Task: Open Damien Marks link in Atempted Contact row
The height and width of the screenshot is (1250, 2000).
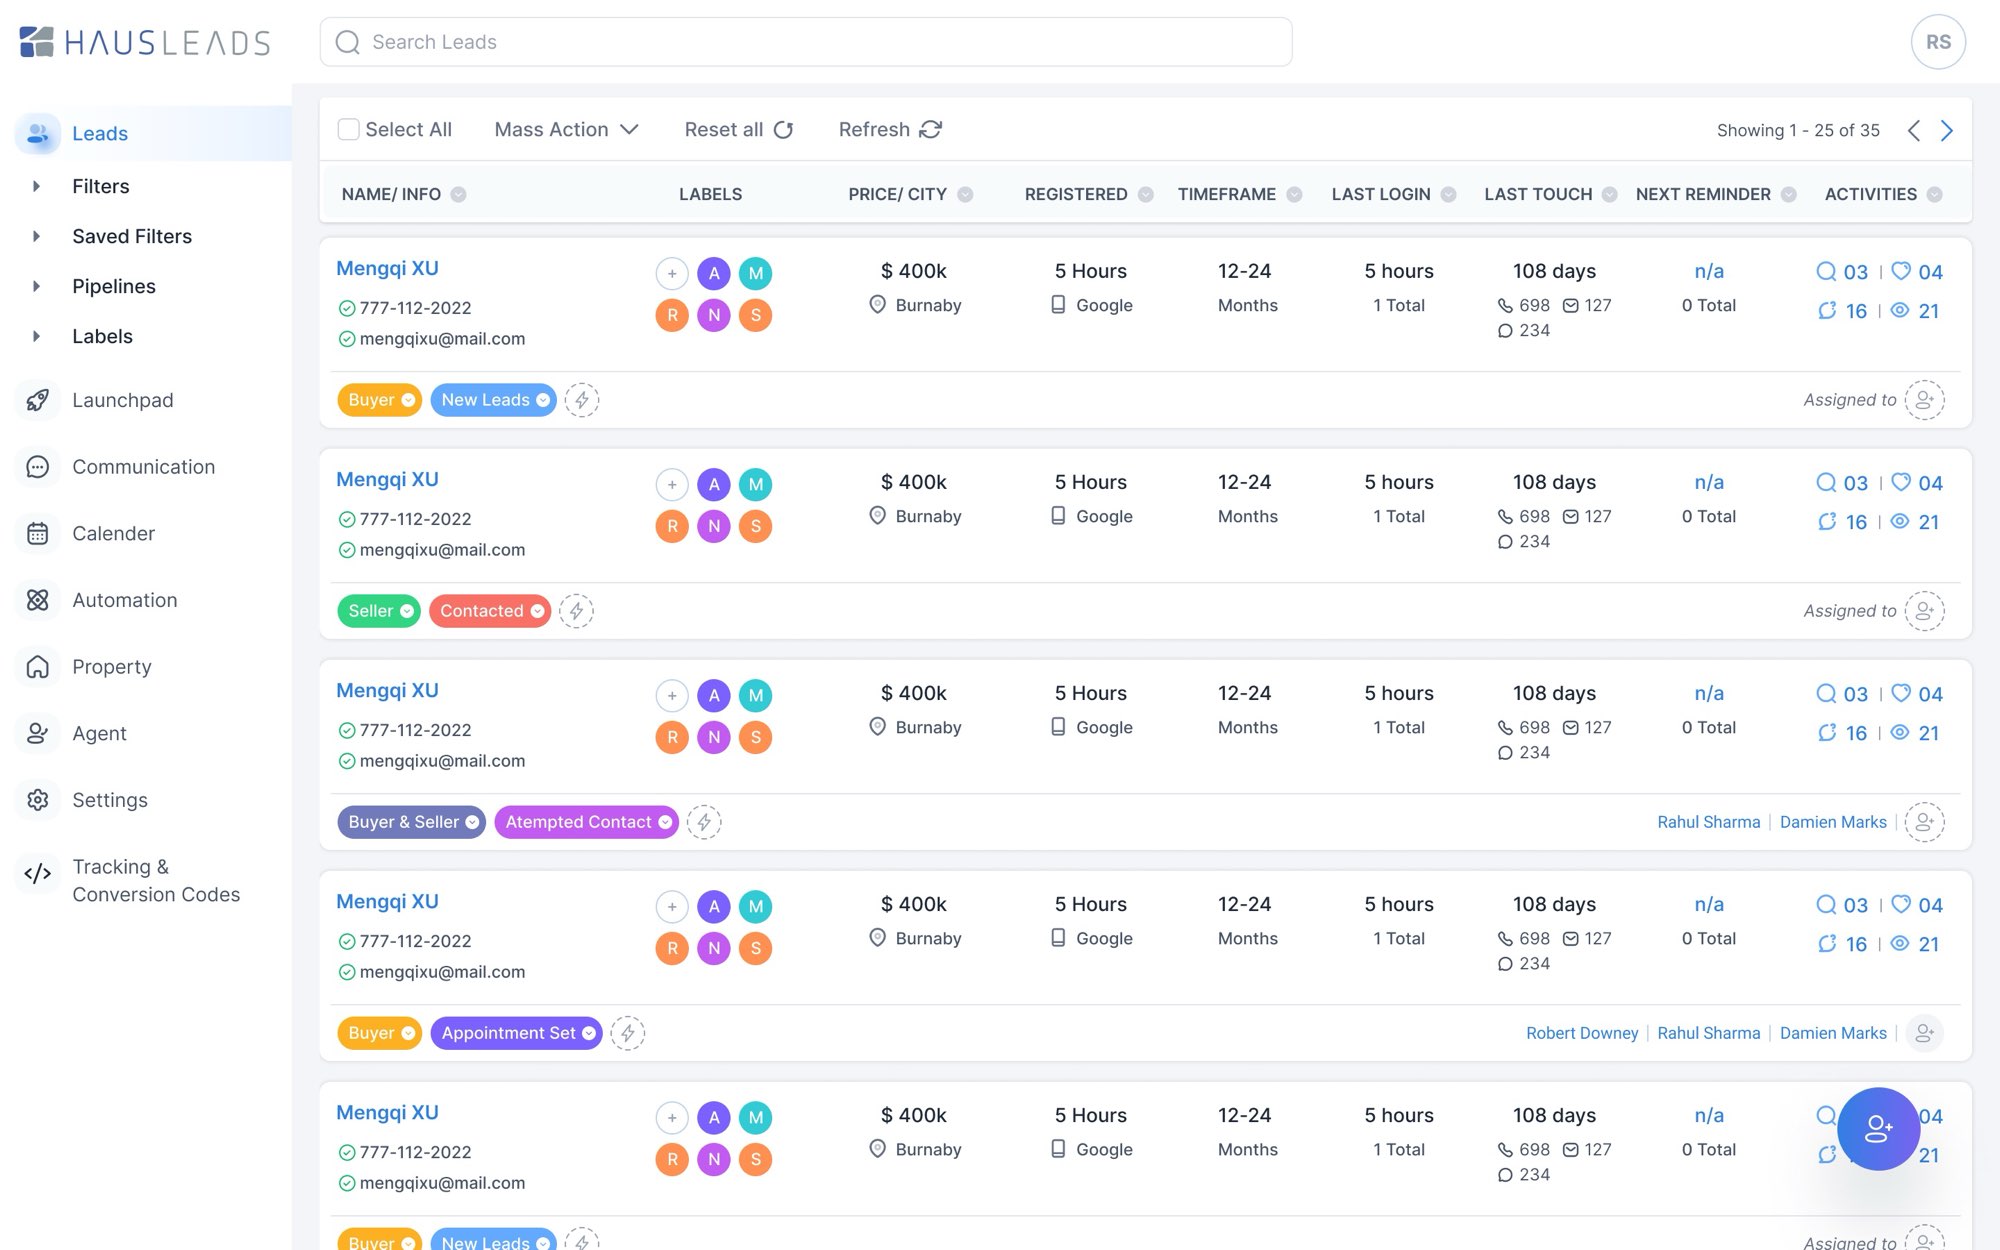Action: tap(1833, 822)
